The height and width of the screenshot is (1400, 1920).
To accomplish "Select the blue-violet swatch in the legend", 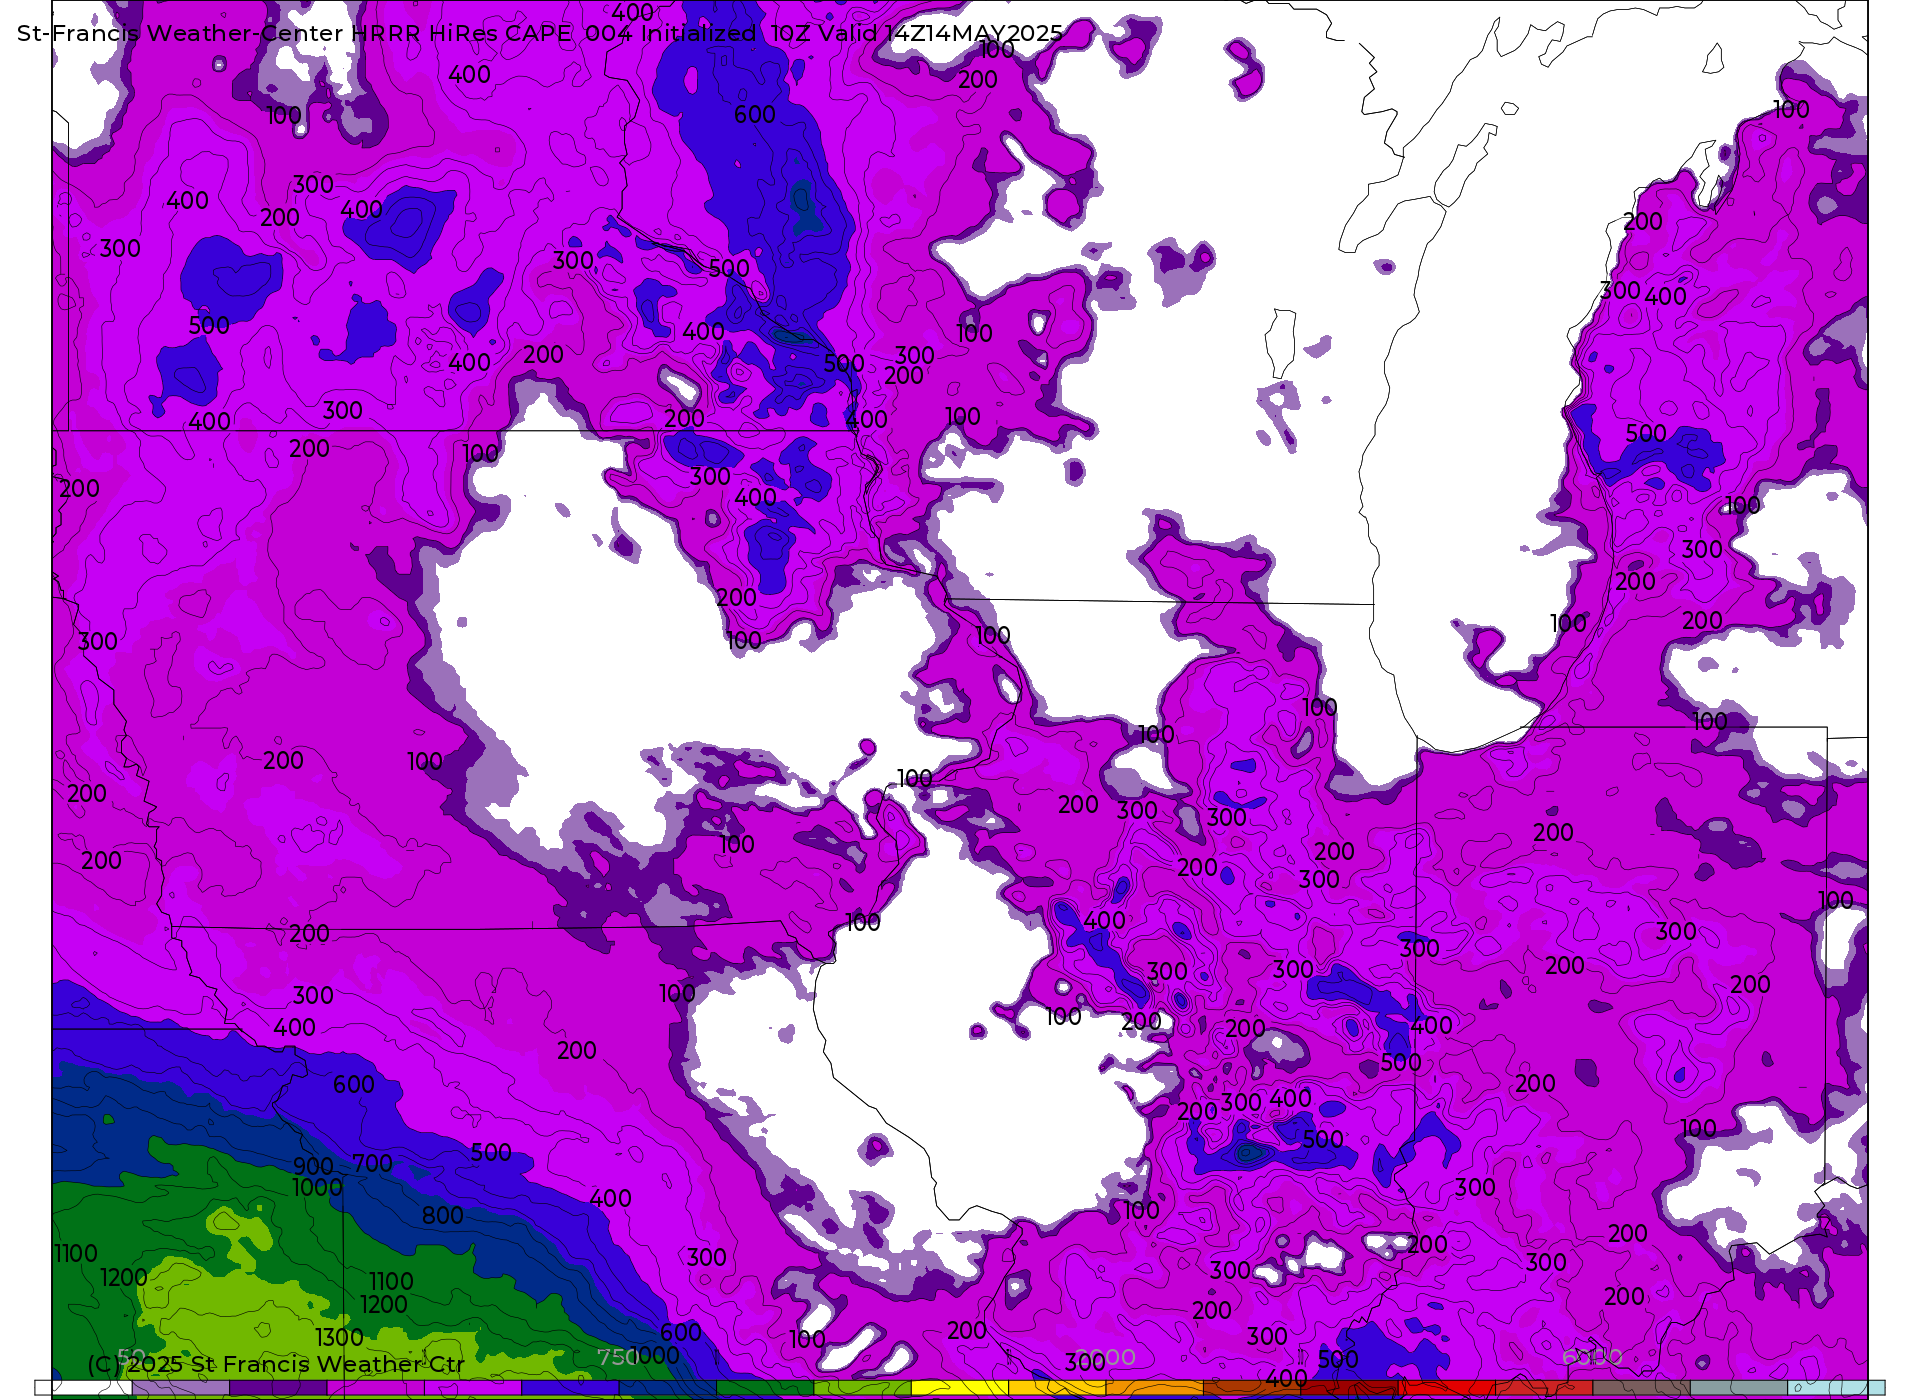I will click(570, 1388).
